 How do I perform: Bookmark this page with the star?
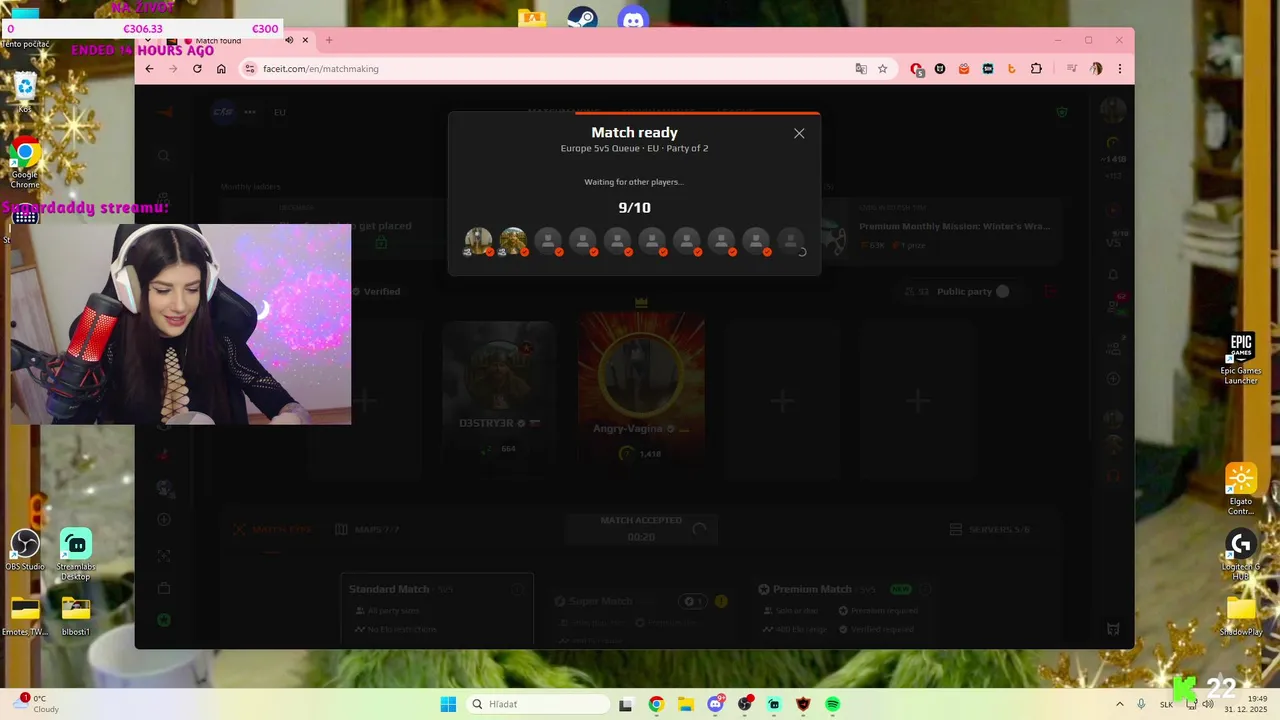882,69
